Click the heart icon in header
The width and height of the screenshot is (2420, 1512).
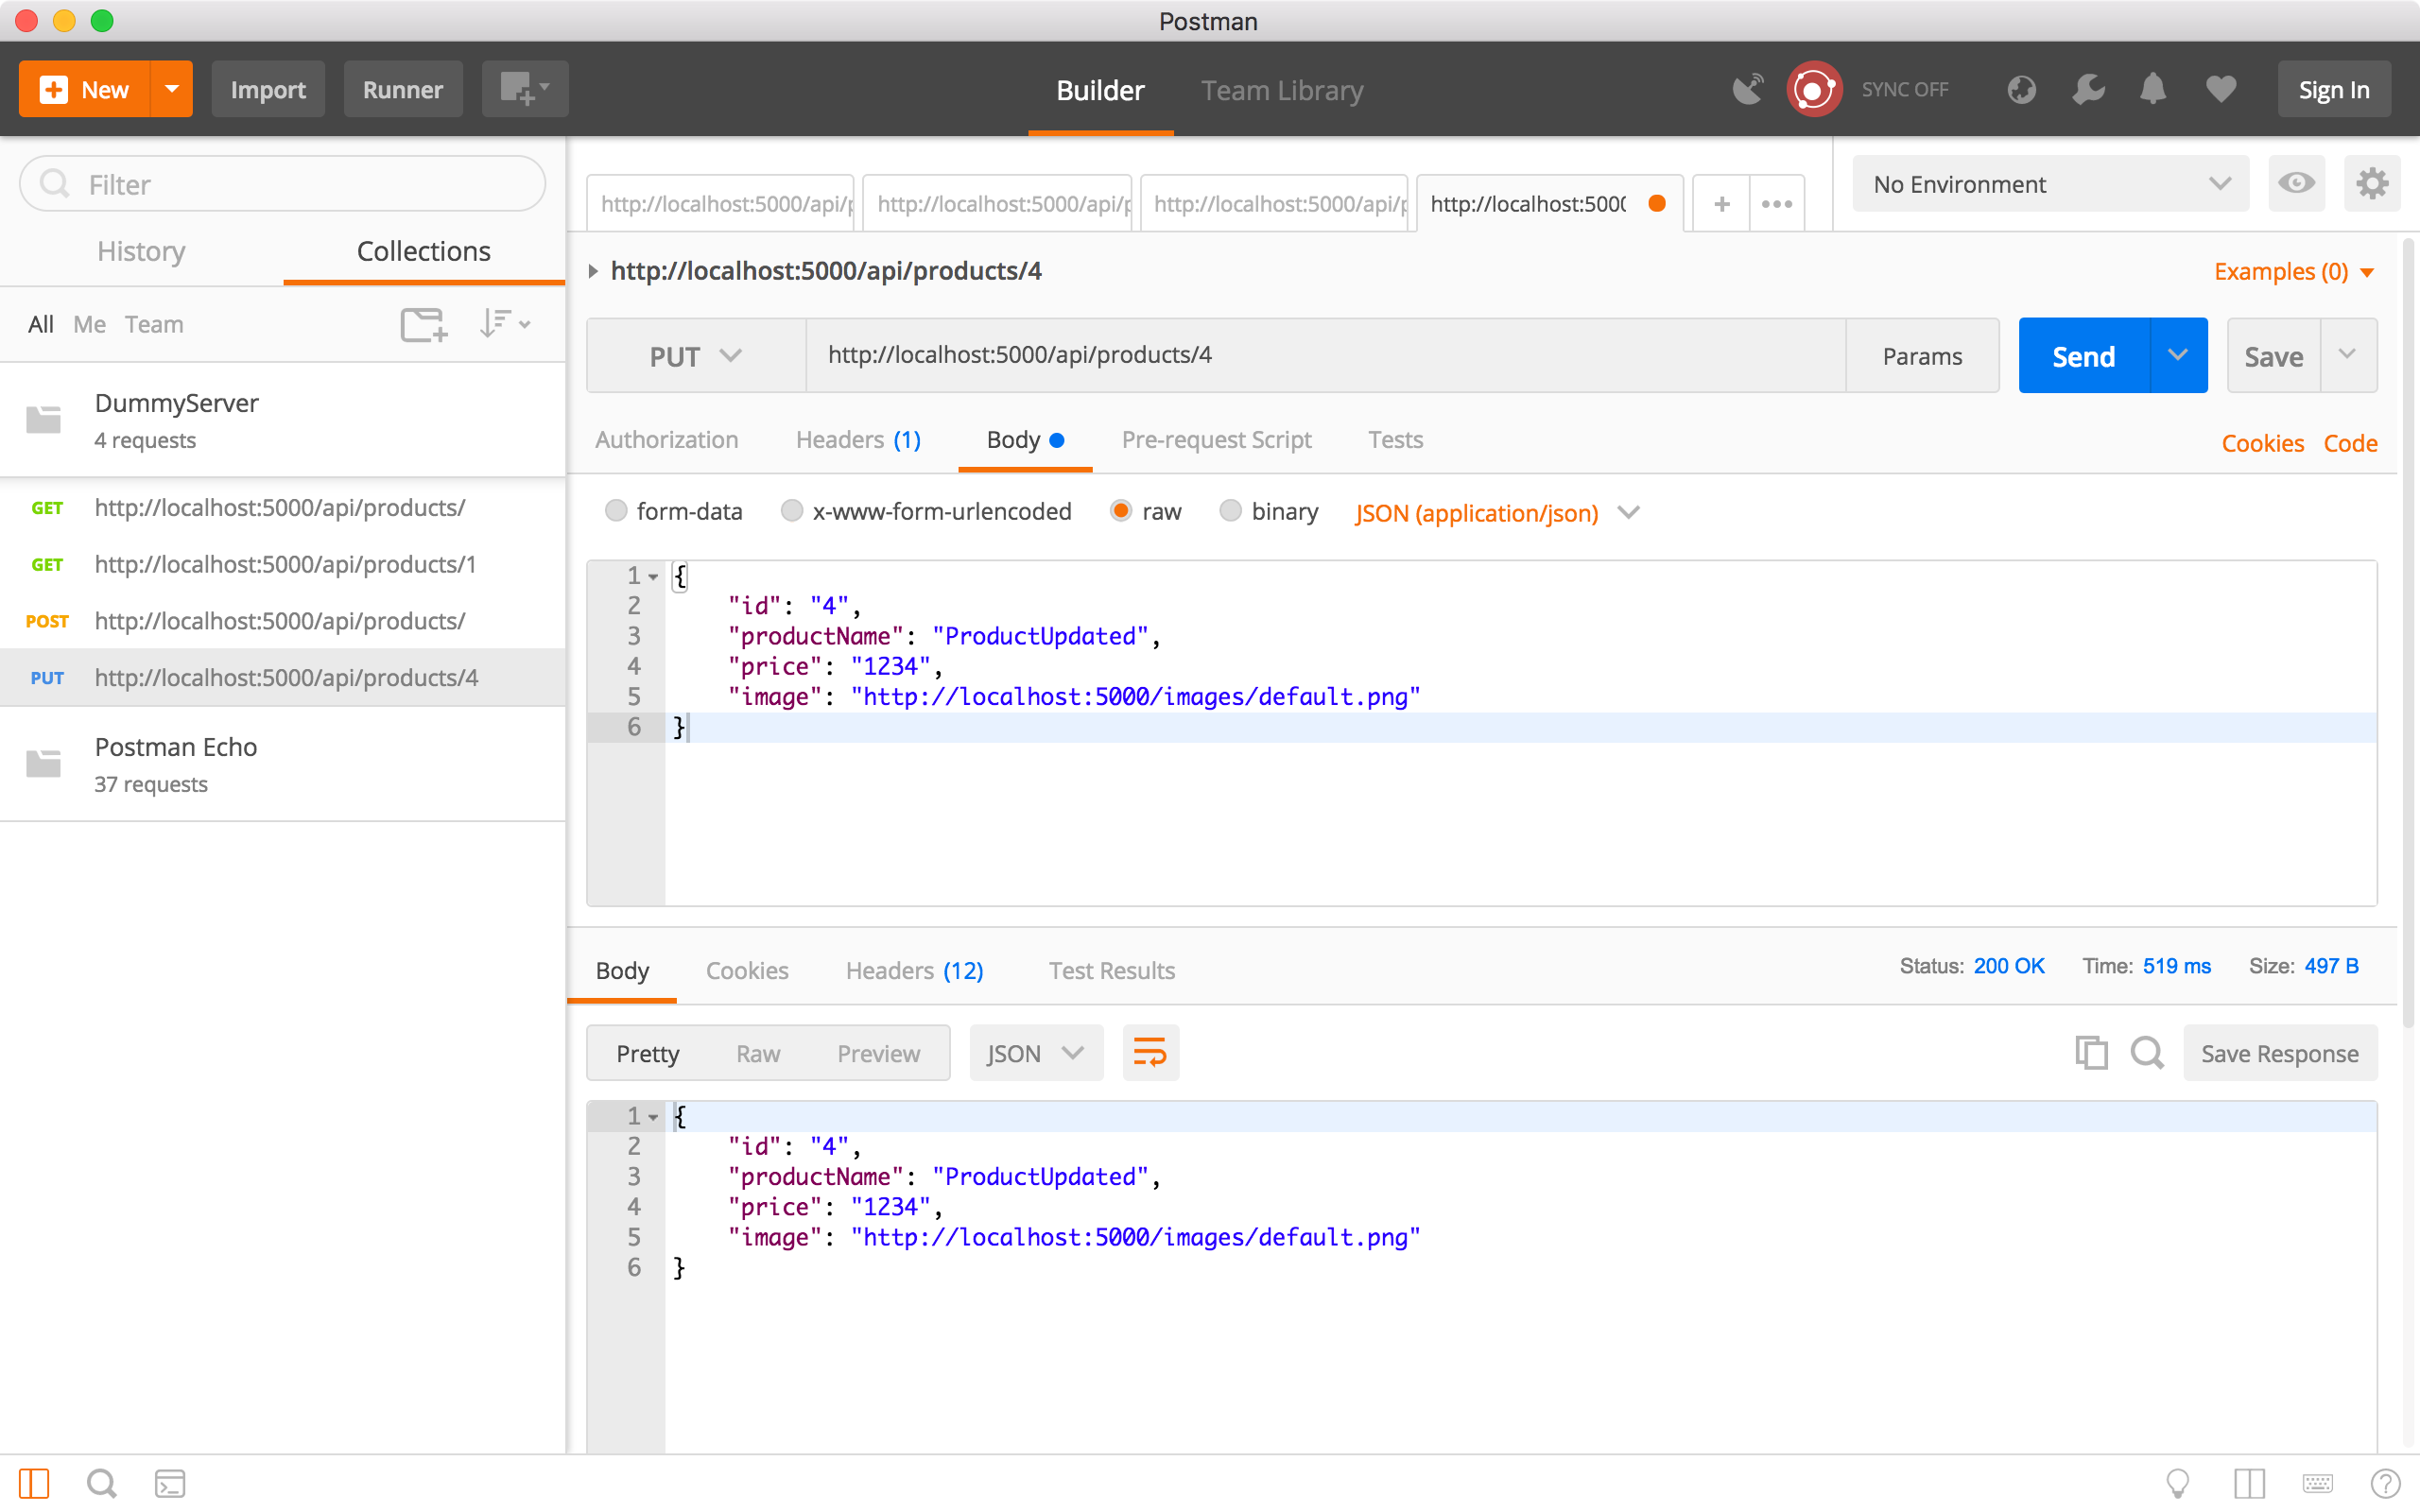[2220, 89]
